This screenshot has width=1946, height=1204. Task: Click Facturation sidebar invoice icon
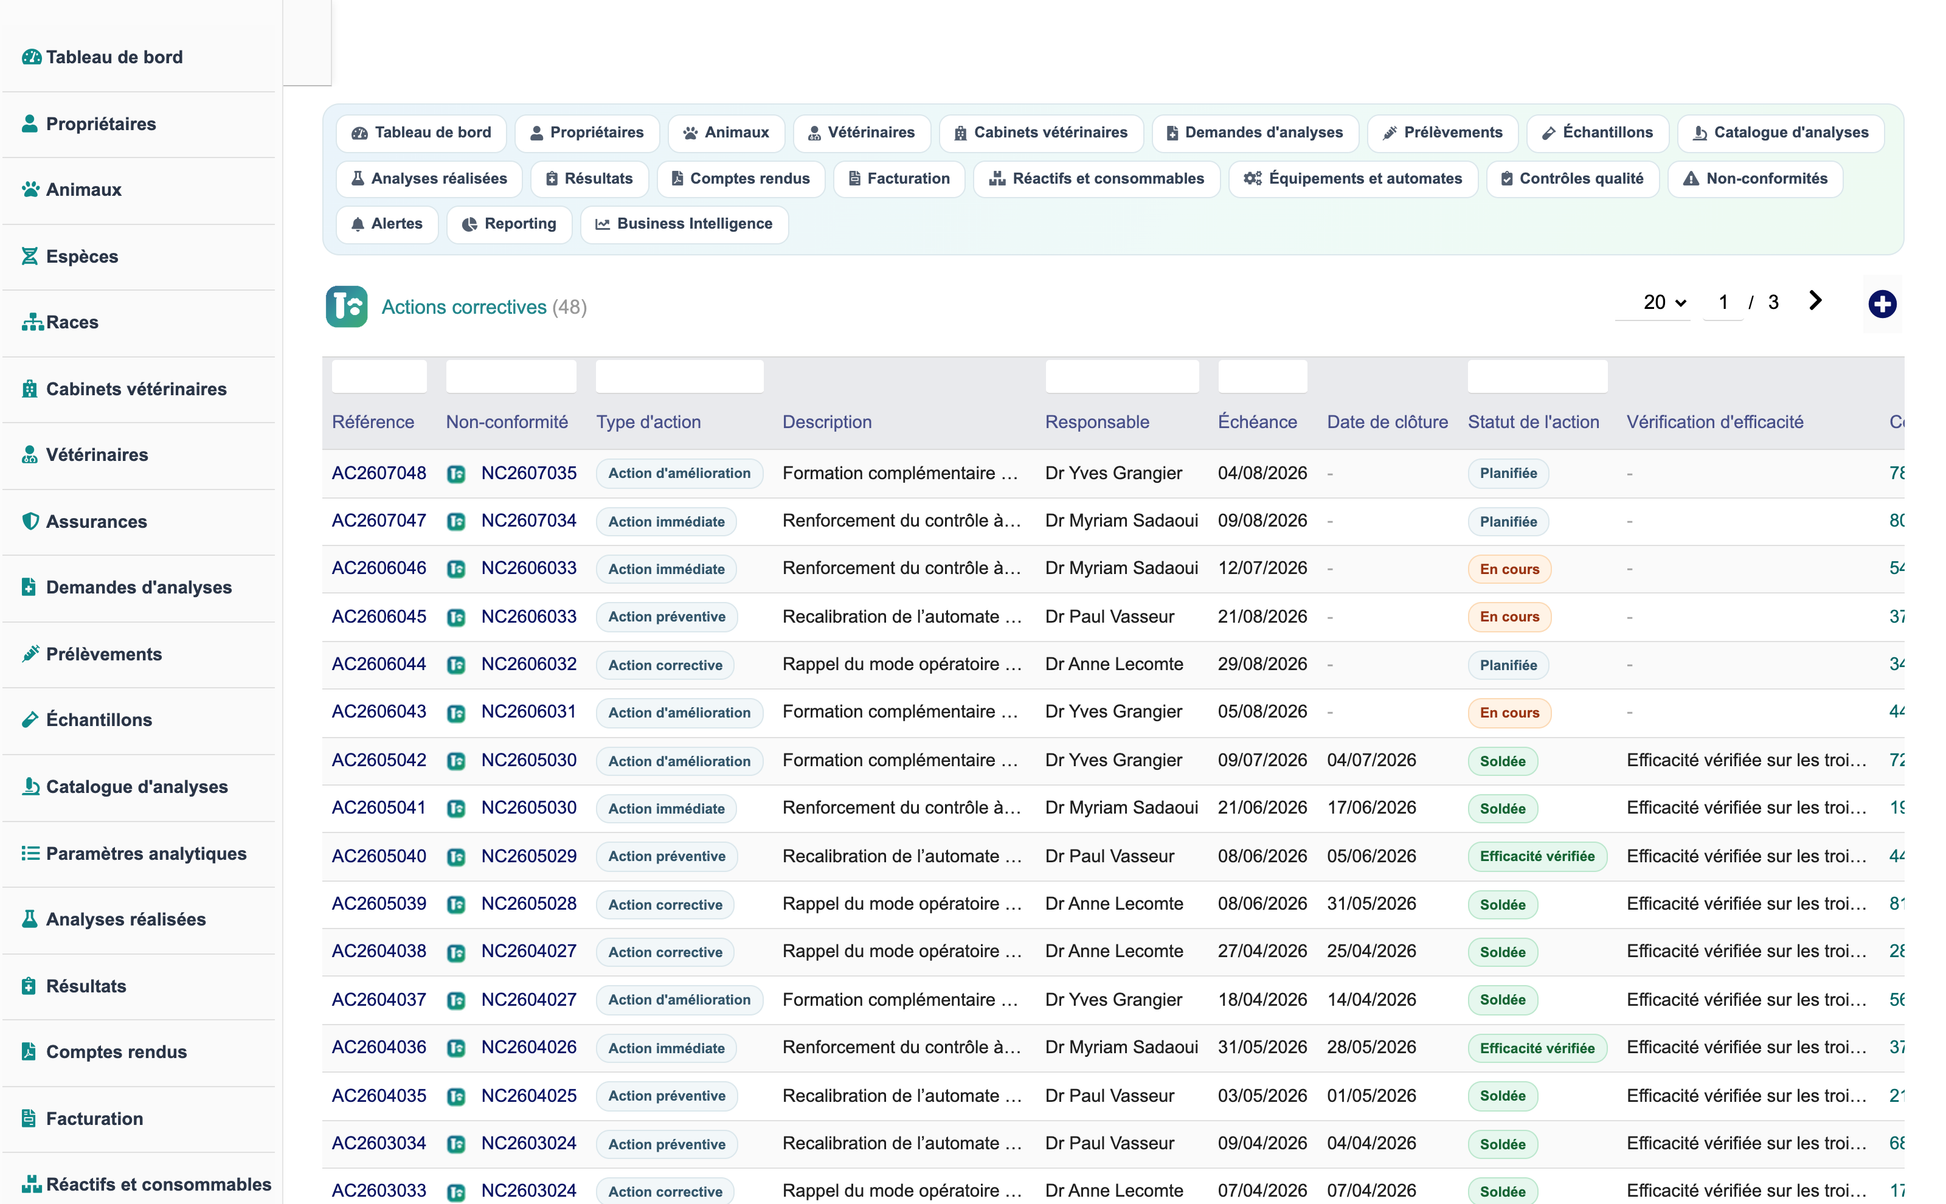tap(29, 1118)
